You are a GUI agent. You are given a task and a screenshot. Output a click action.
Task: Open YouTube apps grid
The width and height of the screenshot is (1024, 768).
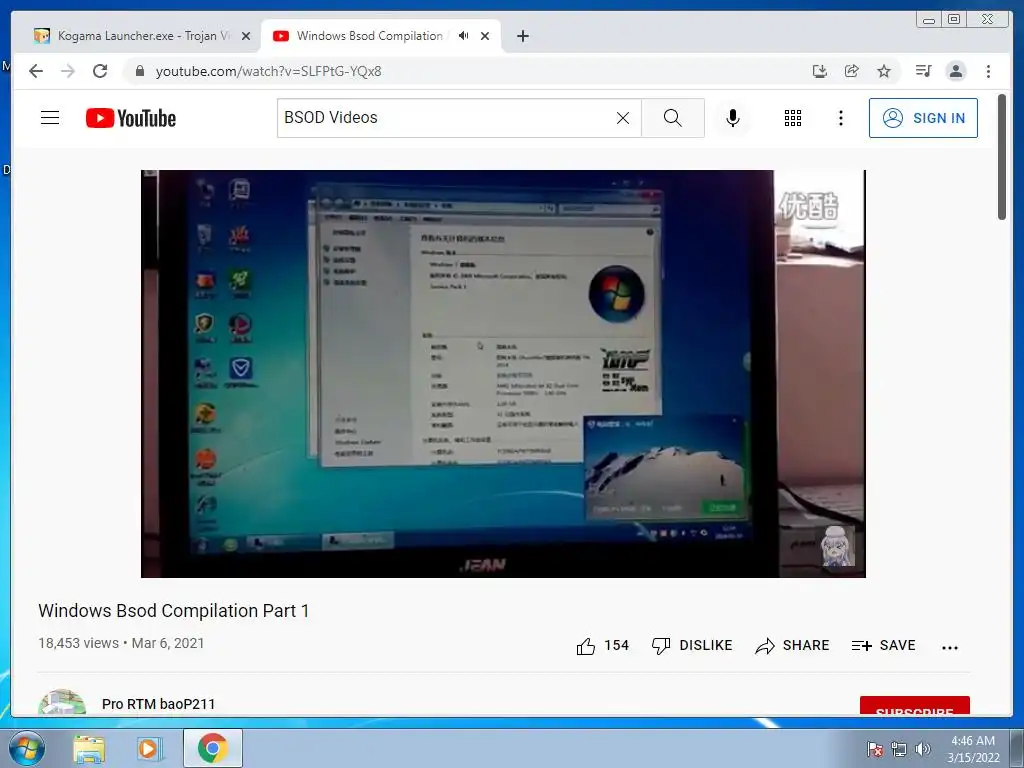click(x=793, y=118)
